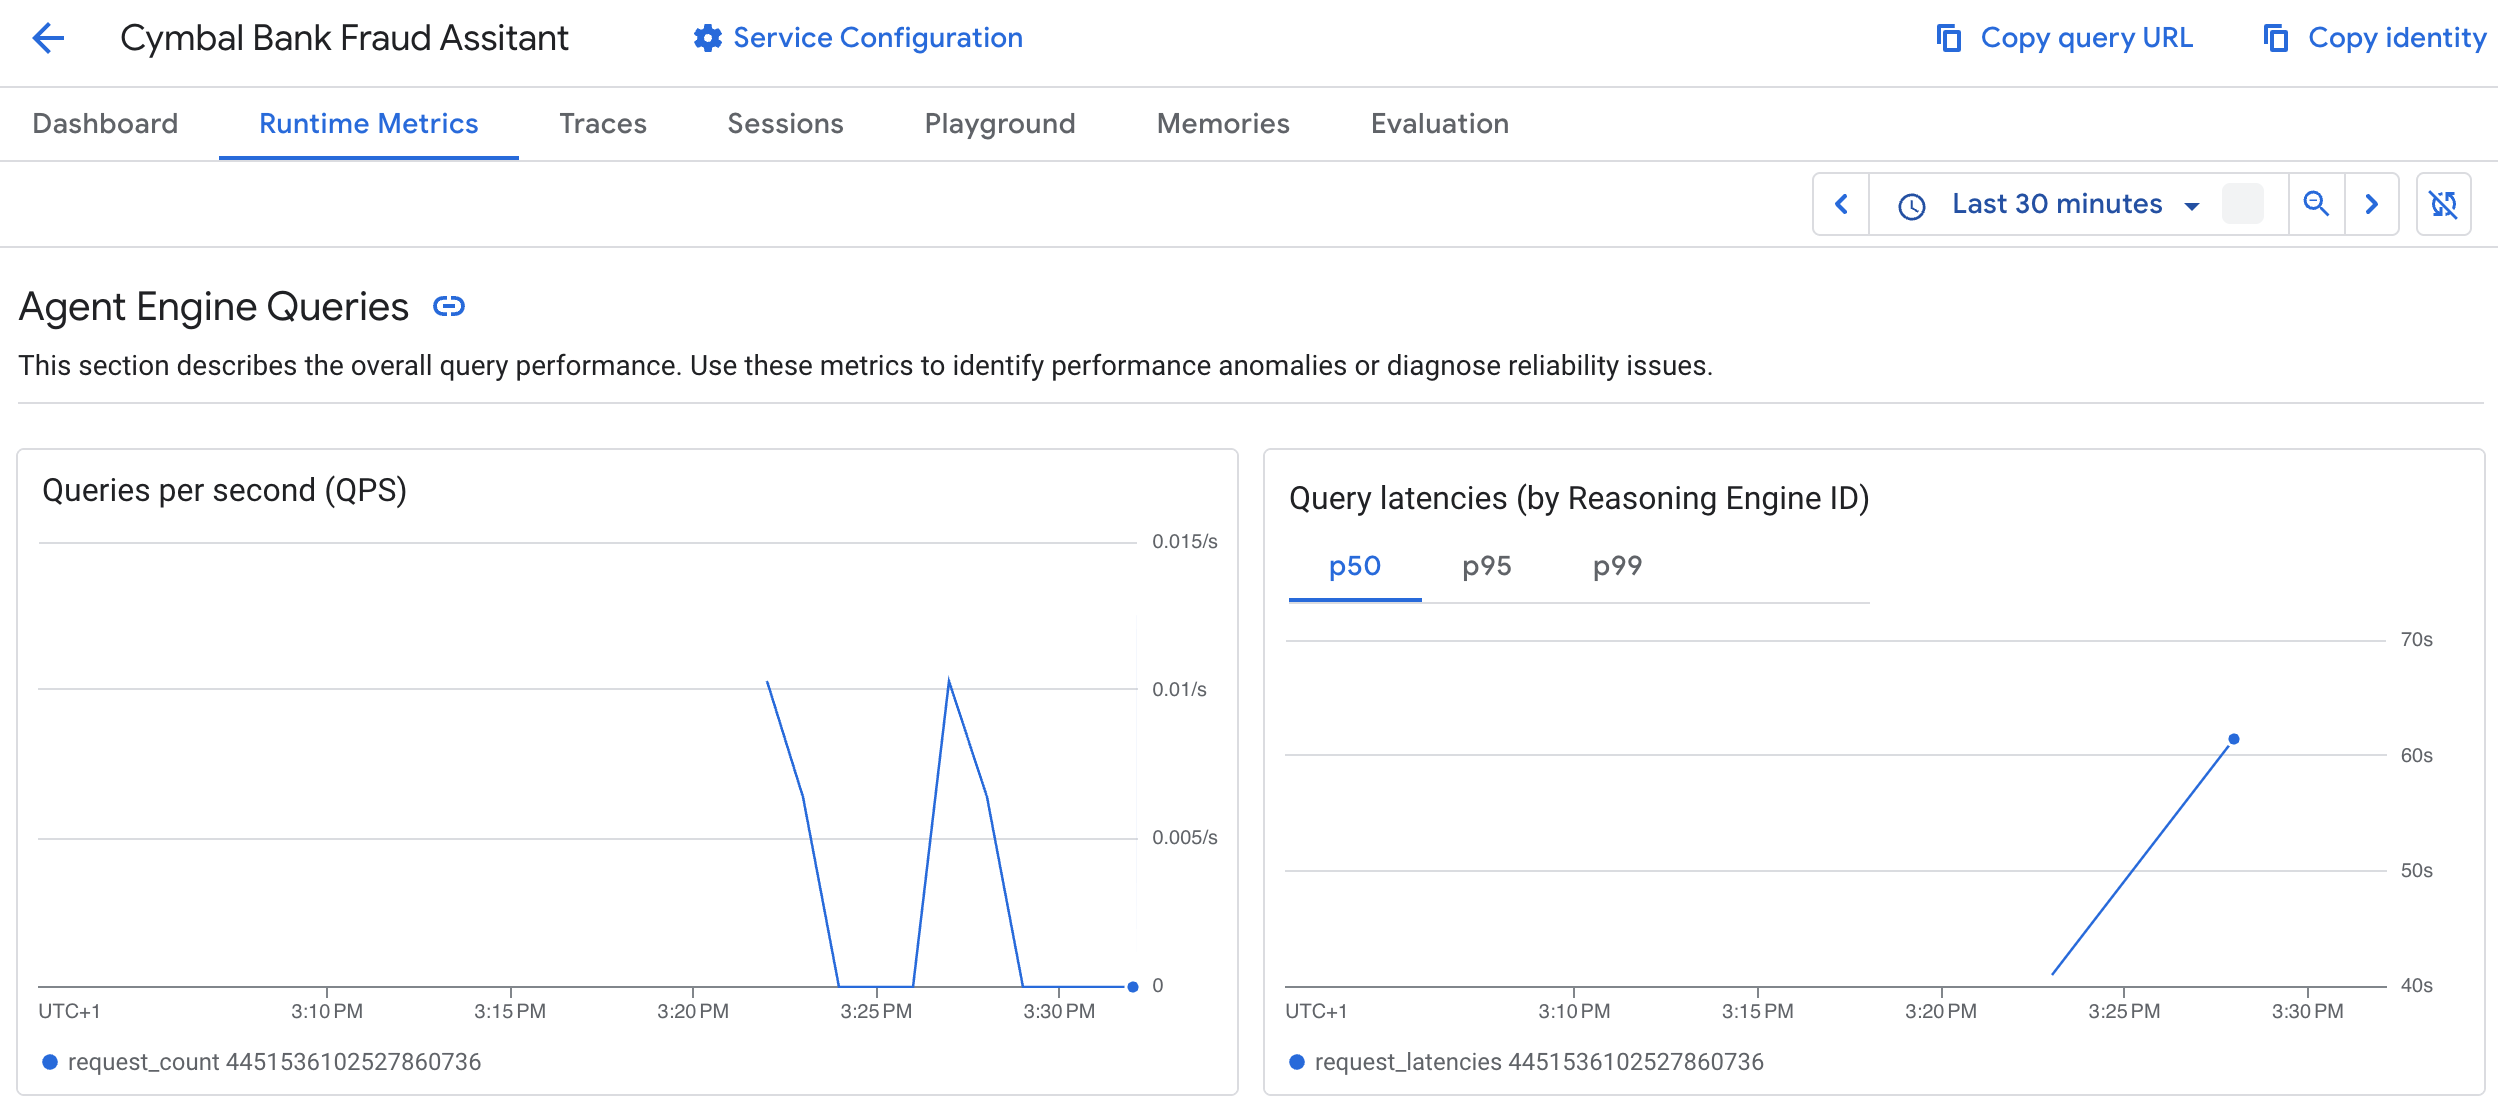The image size is (2498, 1112).
Task: Click the back arrow icon
Action: pyautogui.click(x=47, y=39)
